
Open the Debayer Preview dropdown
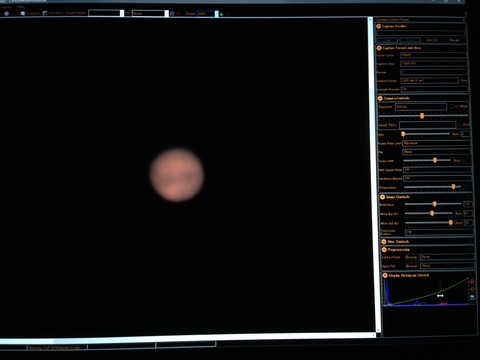coord(435,89)
